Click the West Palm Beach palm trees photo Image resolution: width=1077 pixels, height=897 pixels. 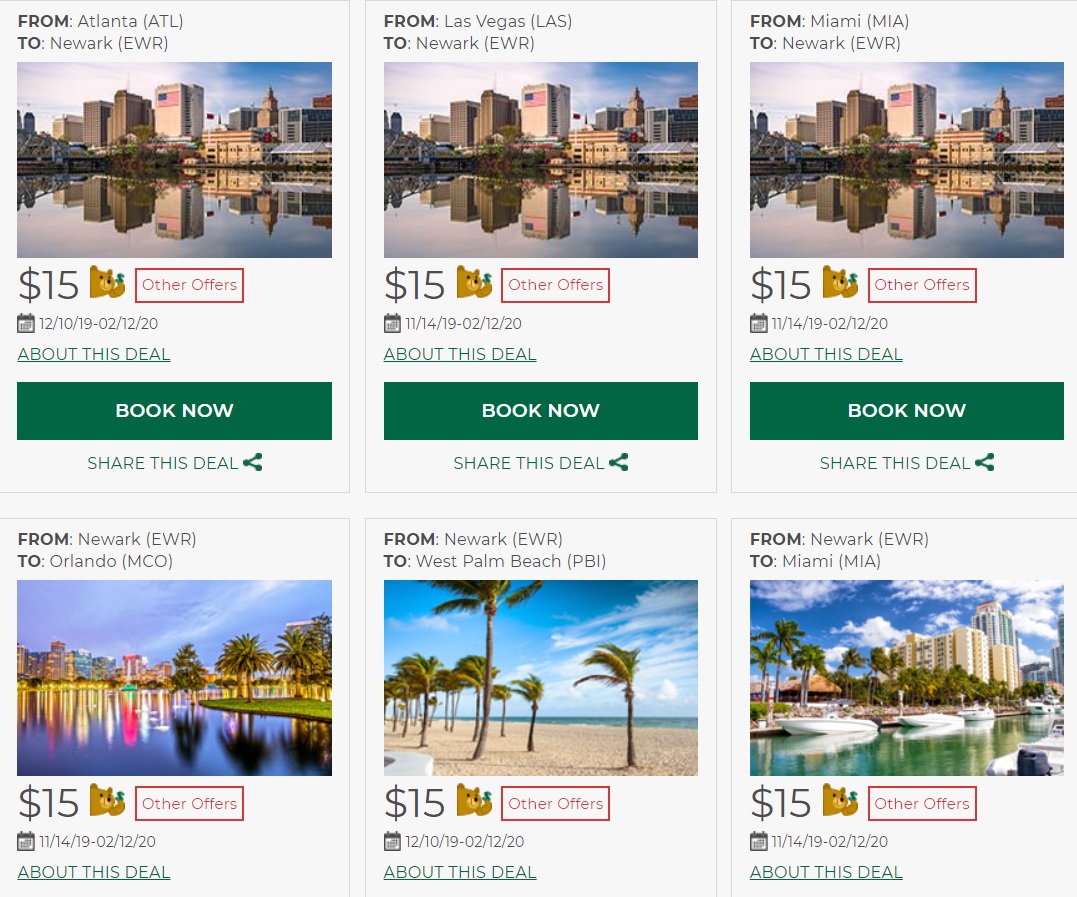pyautogui.click(x=541, y=678)
